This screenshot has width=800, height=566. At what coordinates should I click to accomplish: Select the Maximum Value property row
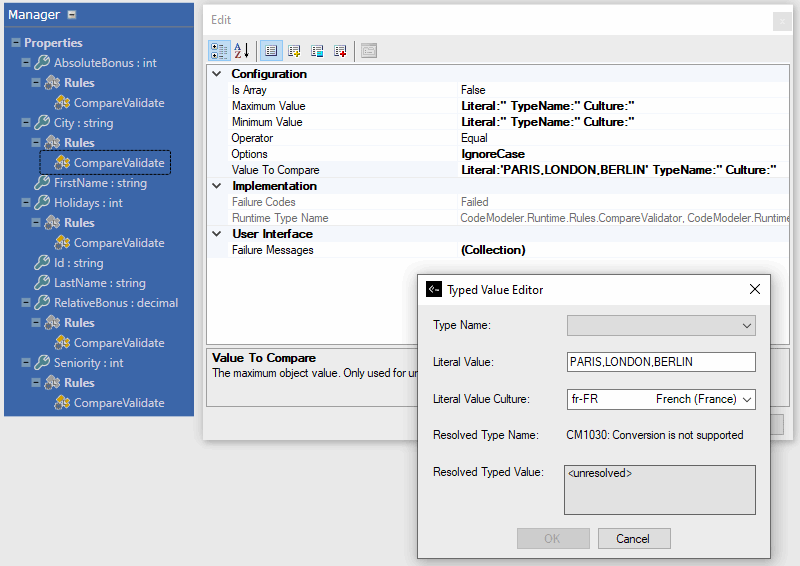click(x=508, y=106)
